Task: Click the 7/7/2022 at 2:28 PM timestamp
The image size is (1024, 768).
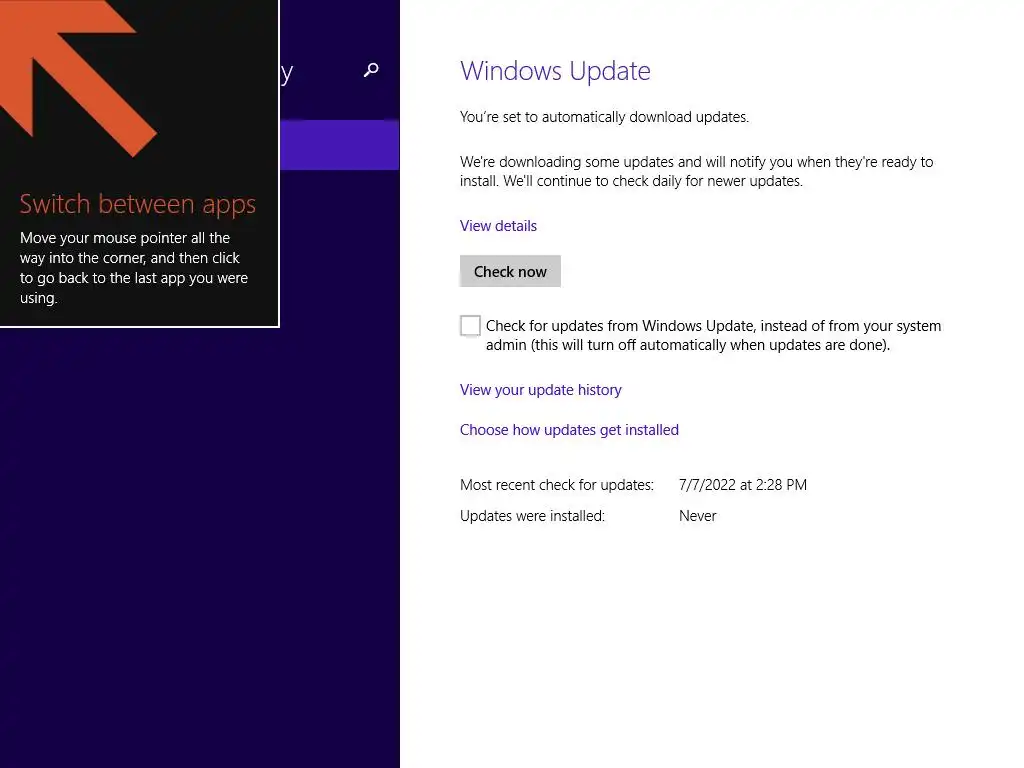Action: (743, 485)
